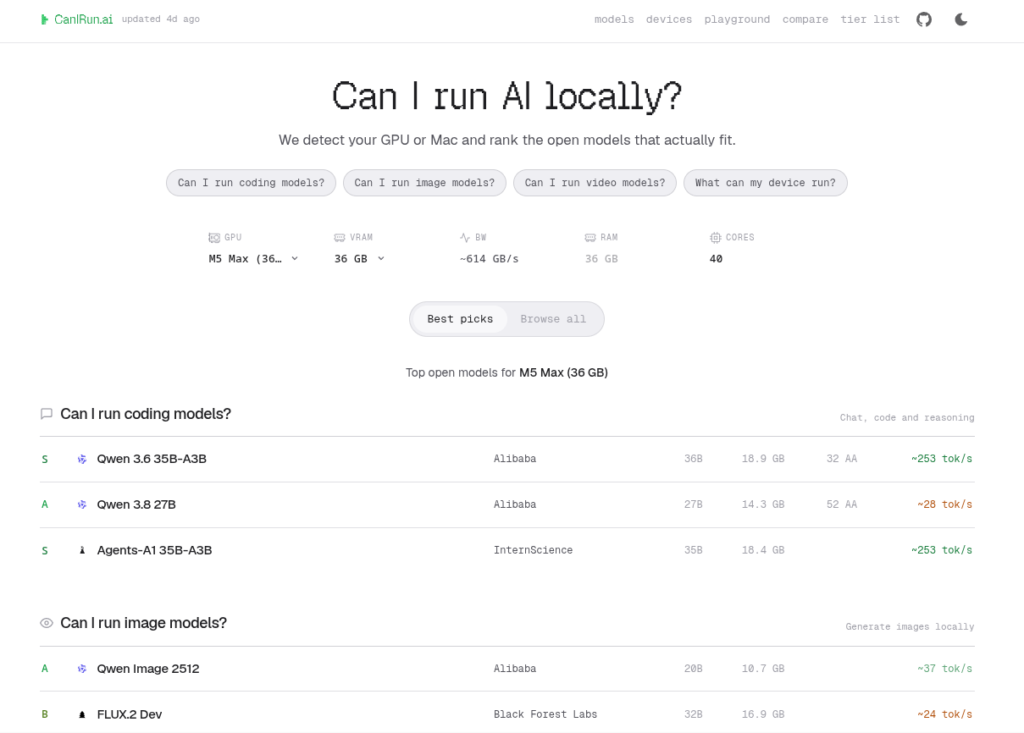Open the GPU dropdown showing M5 Max
Image resolution: width=1024 pixels, height=733 pixels.
click(x=253, y=259)
